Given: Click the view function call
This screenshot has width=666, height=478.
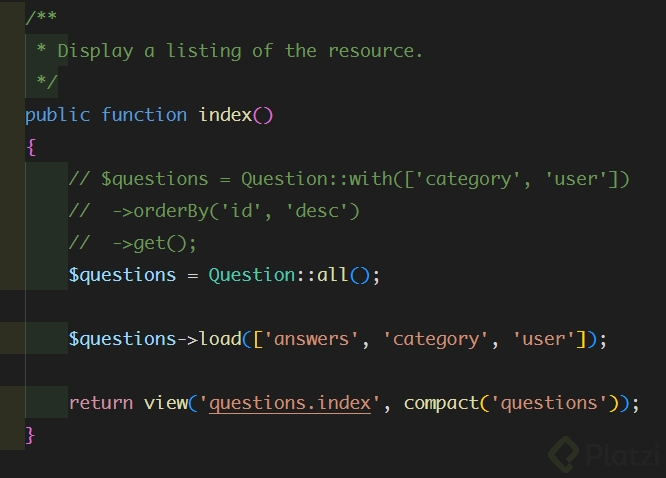Looking at the screenshot, I should tap(165, 403).
